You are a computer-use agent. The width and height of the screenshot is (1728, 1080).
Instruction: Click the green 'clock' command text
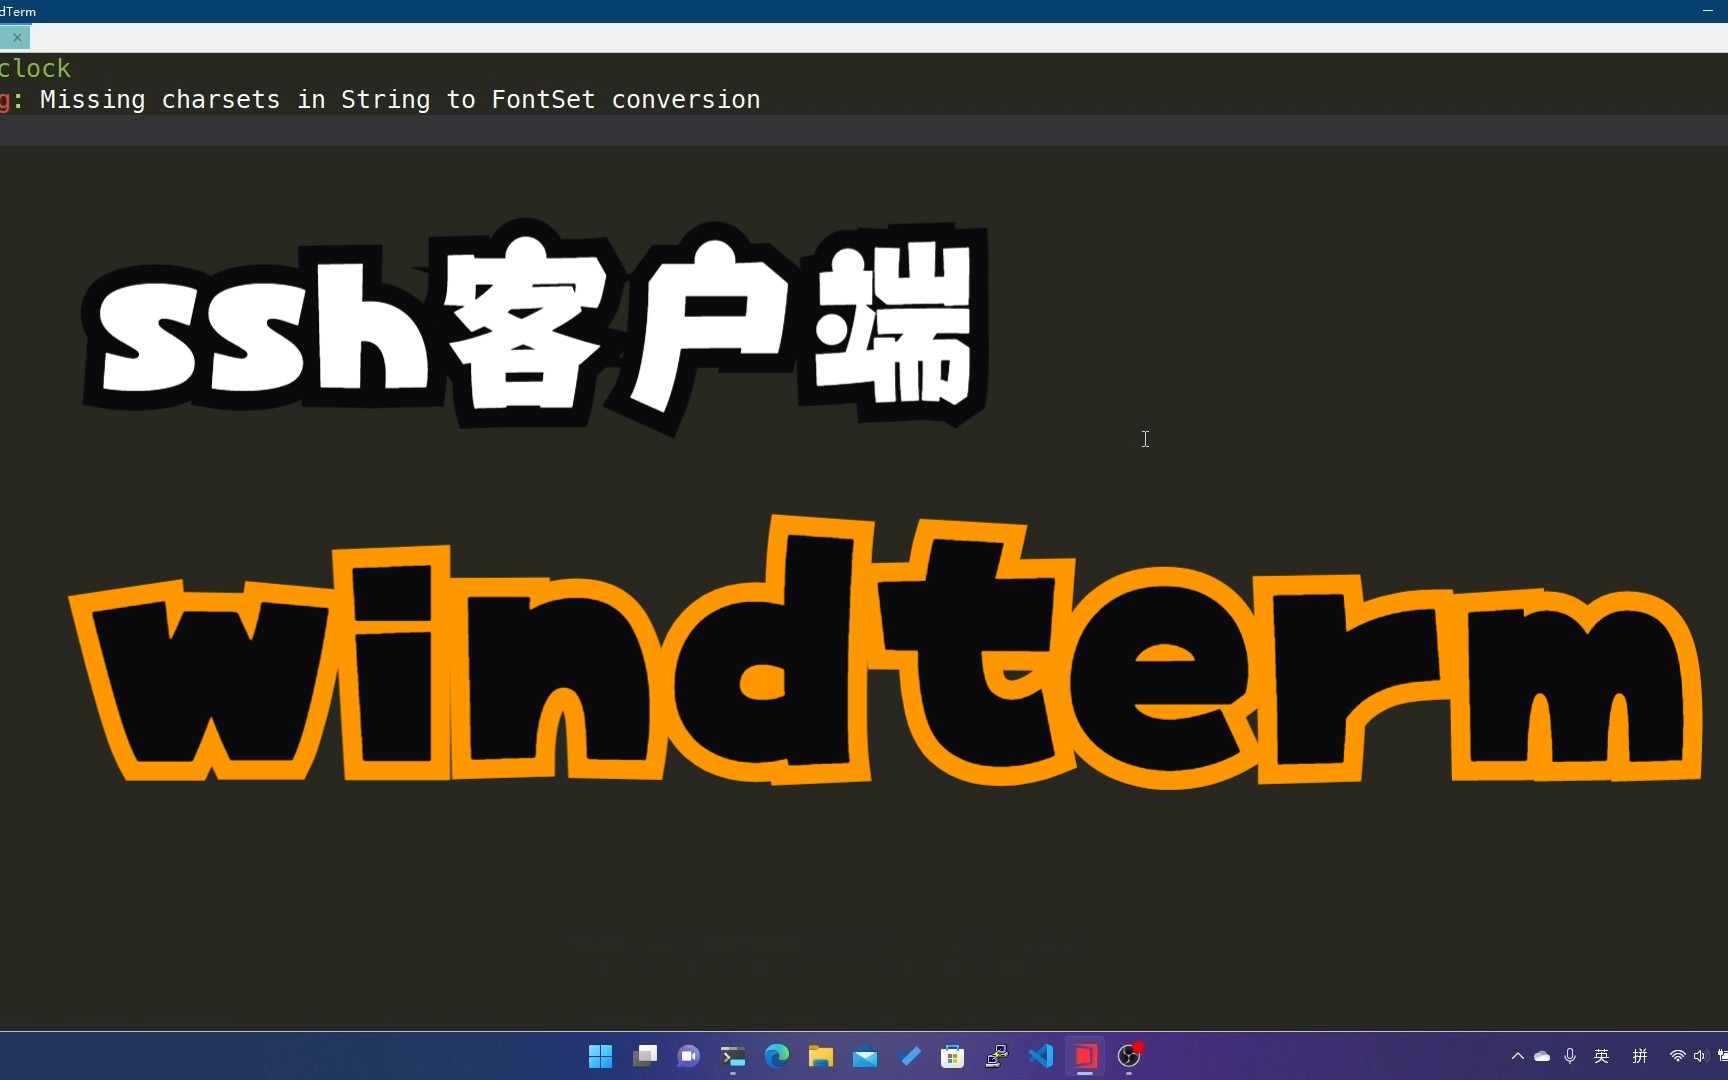tap(35, 68)
